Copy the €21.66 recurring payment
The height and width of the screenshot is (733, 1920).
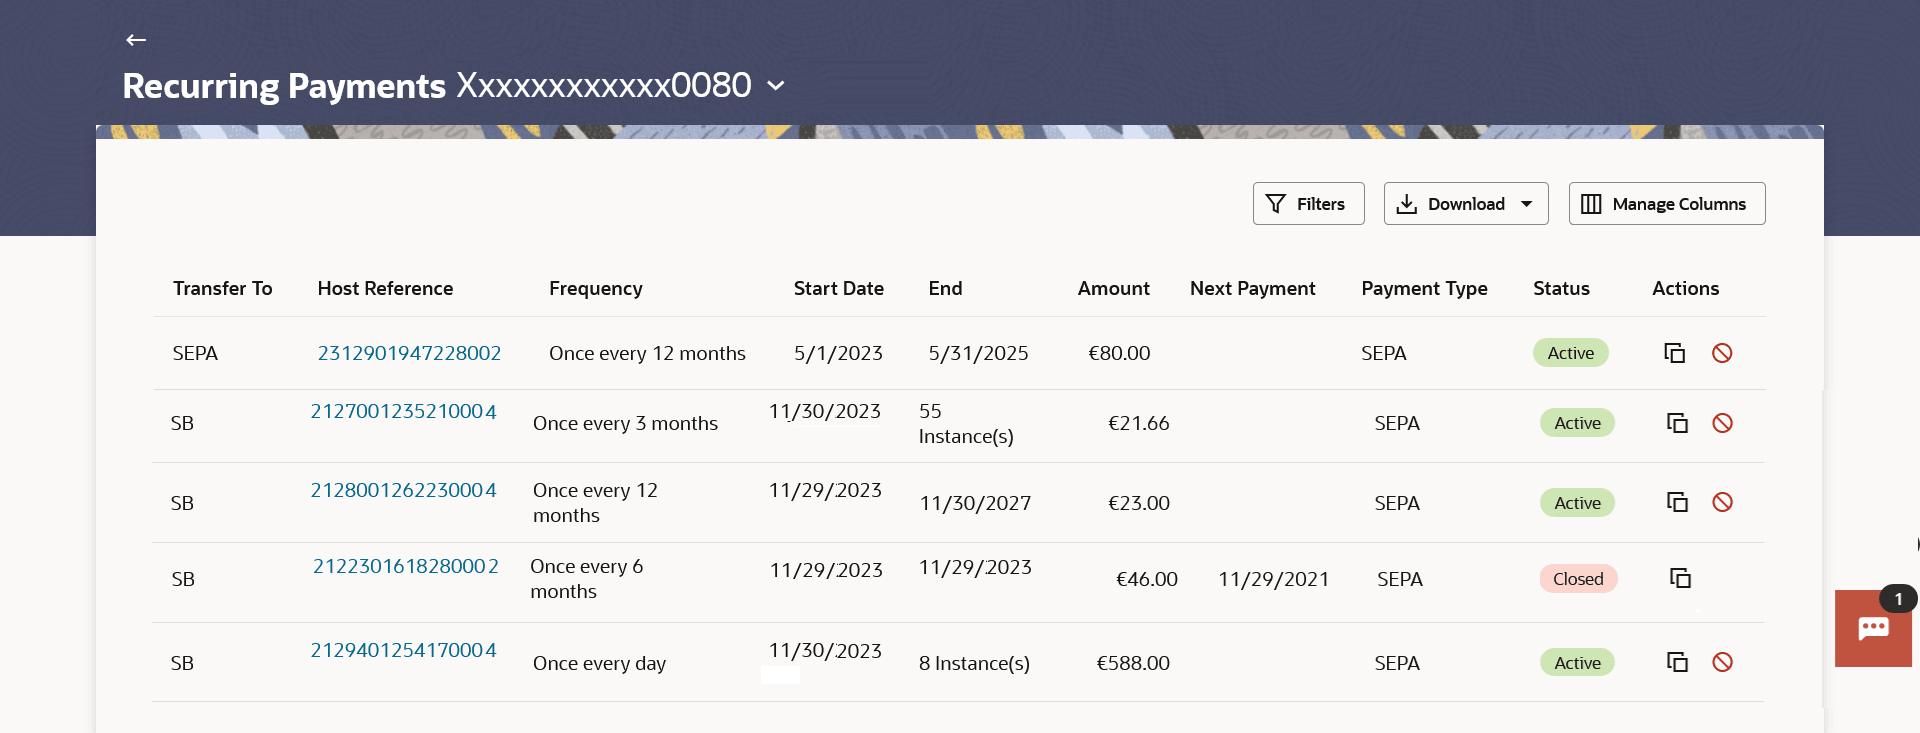pyautogui.click(x=1677, y=423)
